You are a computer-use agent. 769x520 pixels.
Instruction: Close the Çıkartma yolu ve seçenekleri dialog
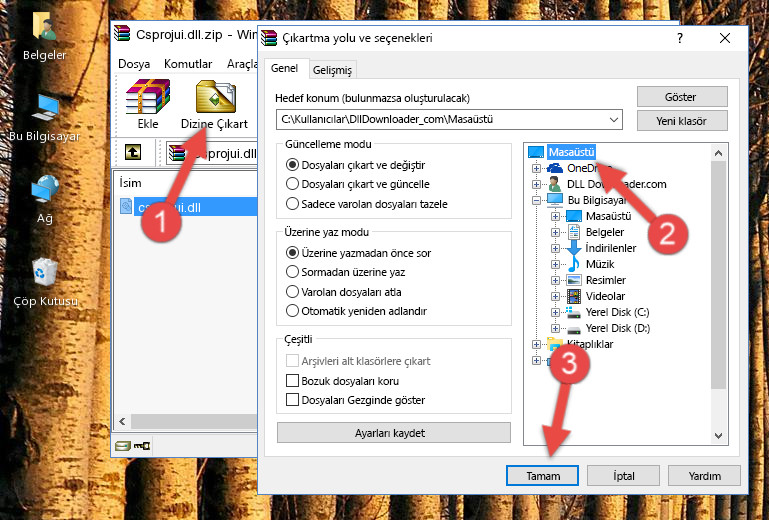724,38
